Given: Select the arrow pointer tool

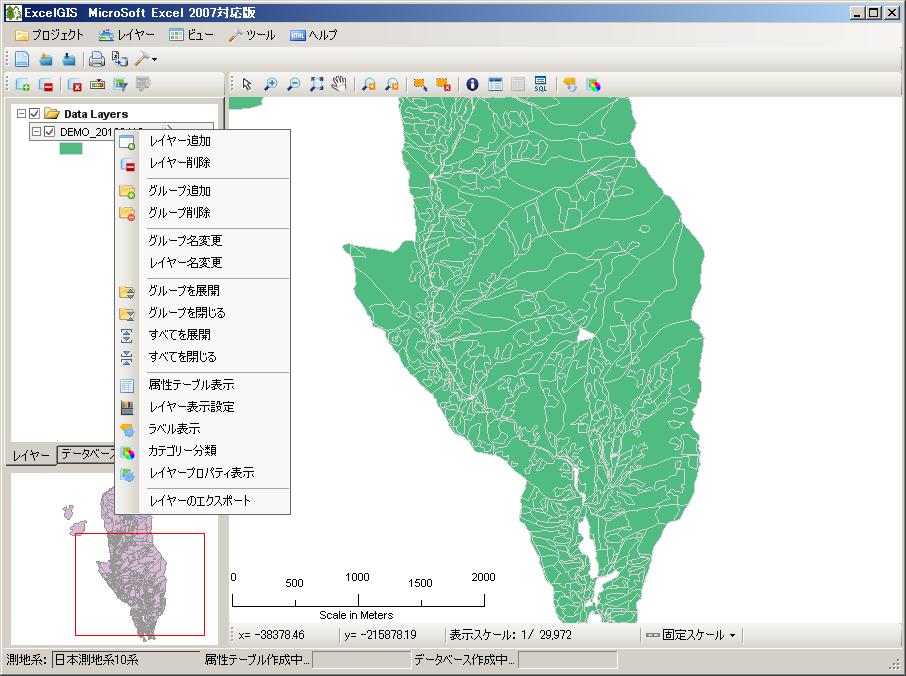Looking at the screenshot, I should pos(247,84).
